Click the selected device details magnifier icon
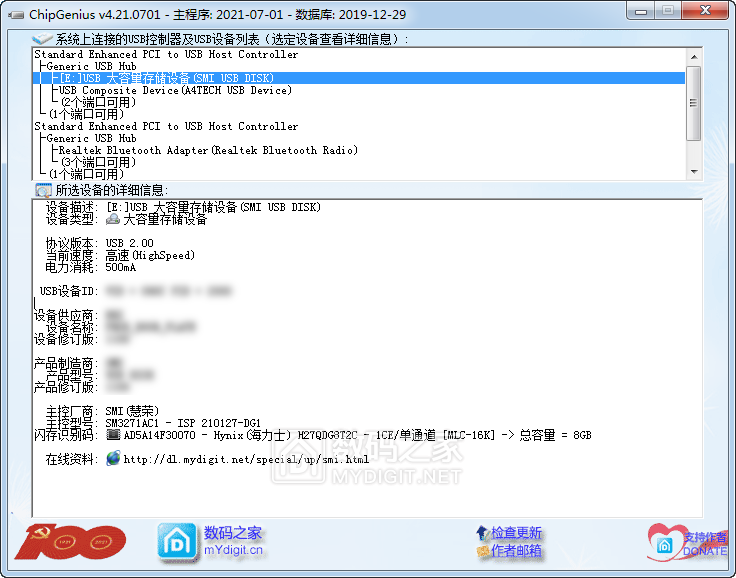Viewport: 736px width, 578px height. 43,190
